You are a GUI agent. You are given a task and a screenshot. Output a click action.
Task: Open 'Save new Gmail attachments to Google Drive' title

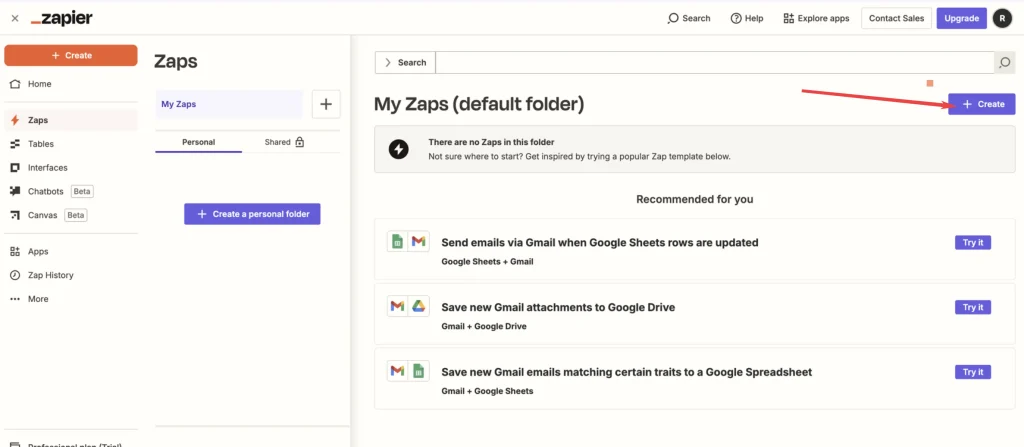tap(558, 307)
